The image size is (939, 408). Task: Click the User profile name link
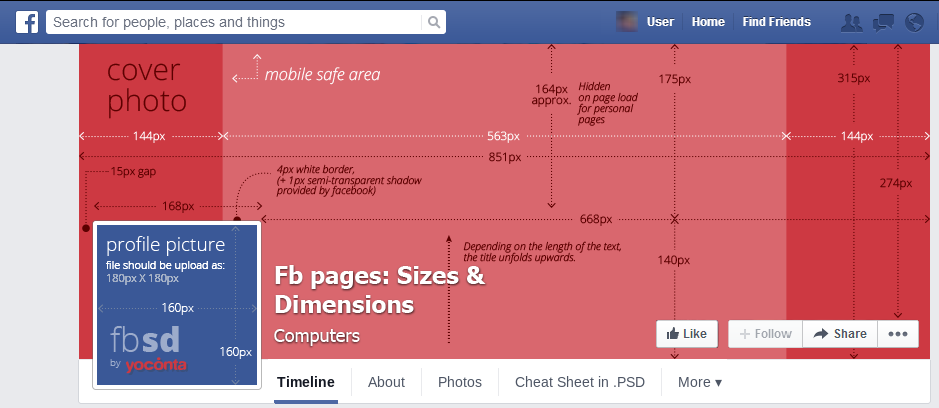(x=660, y=22)
